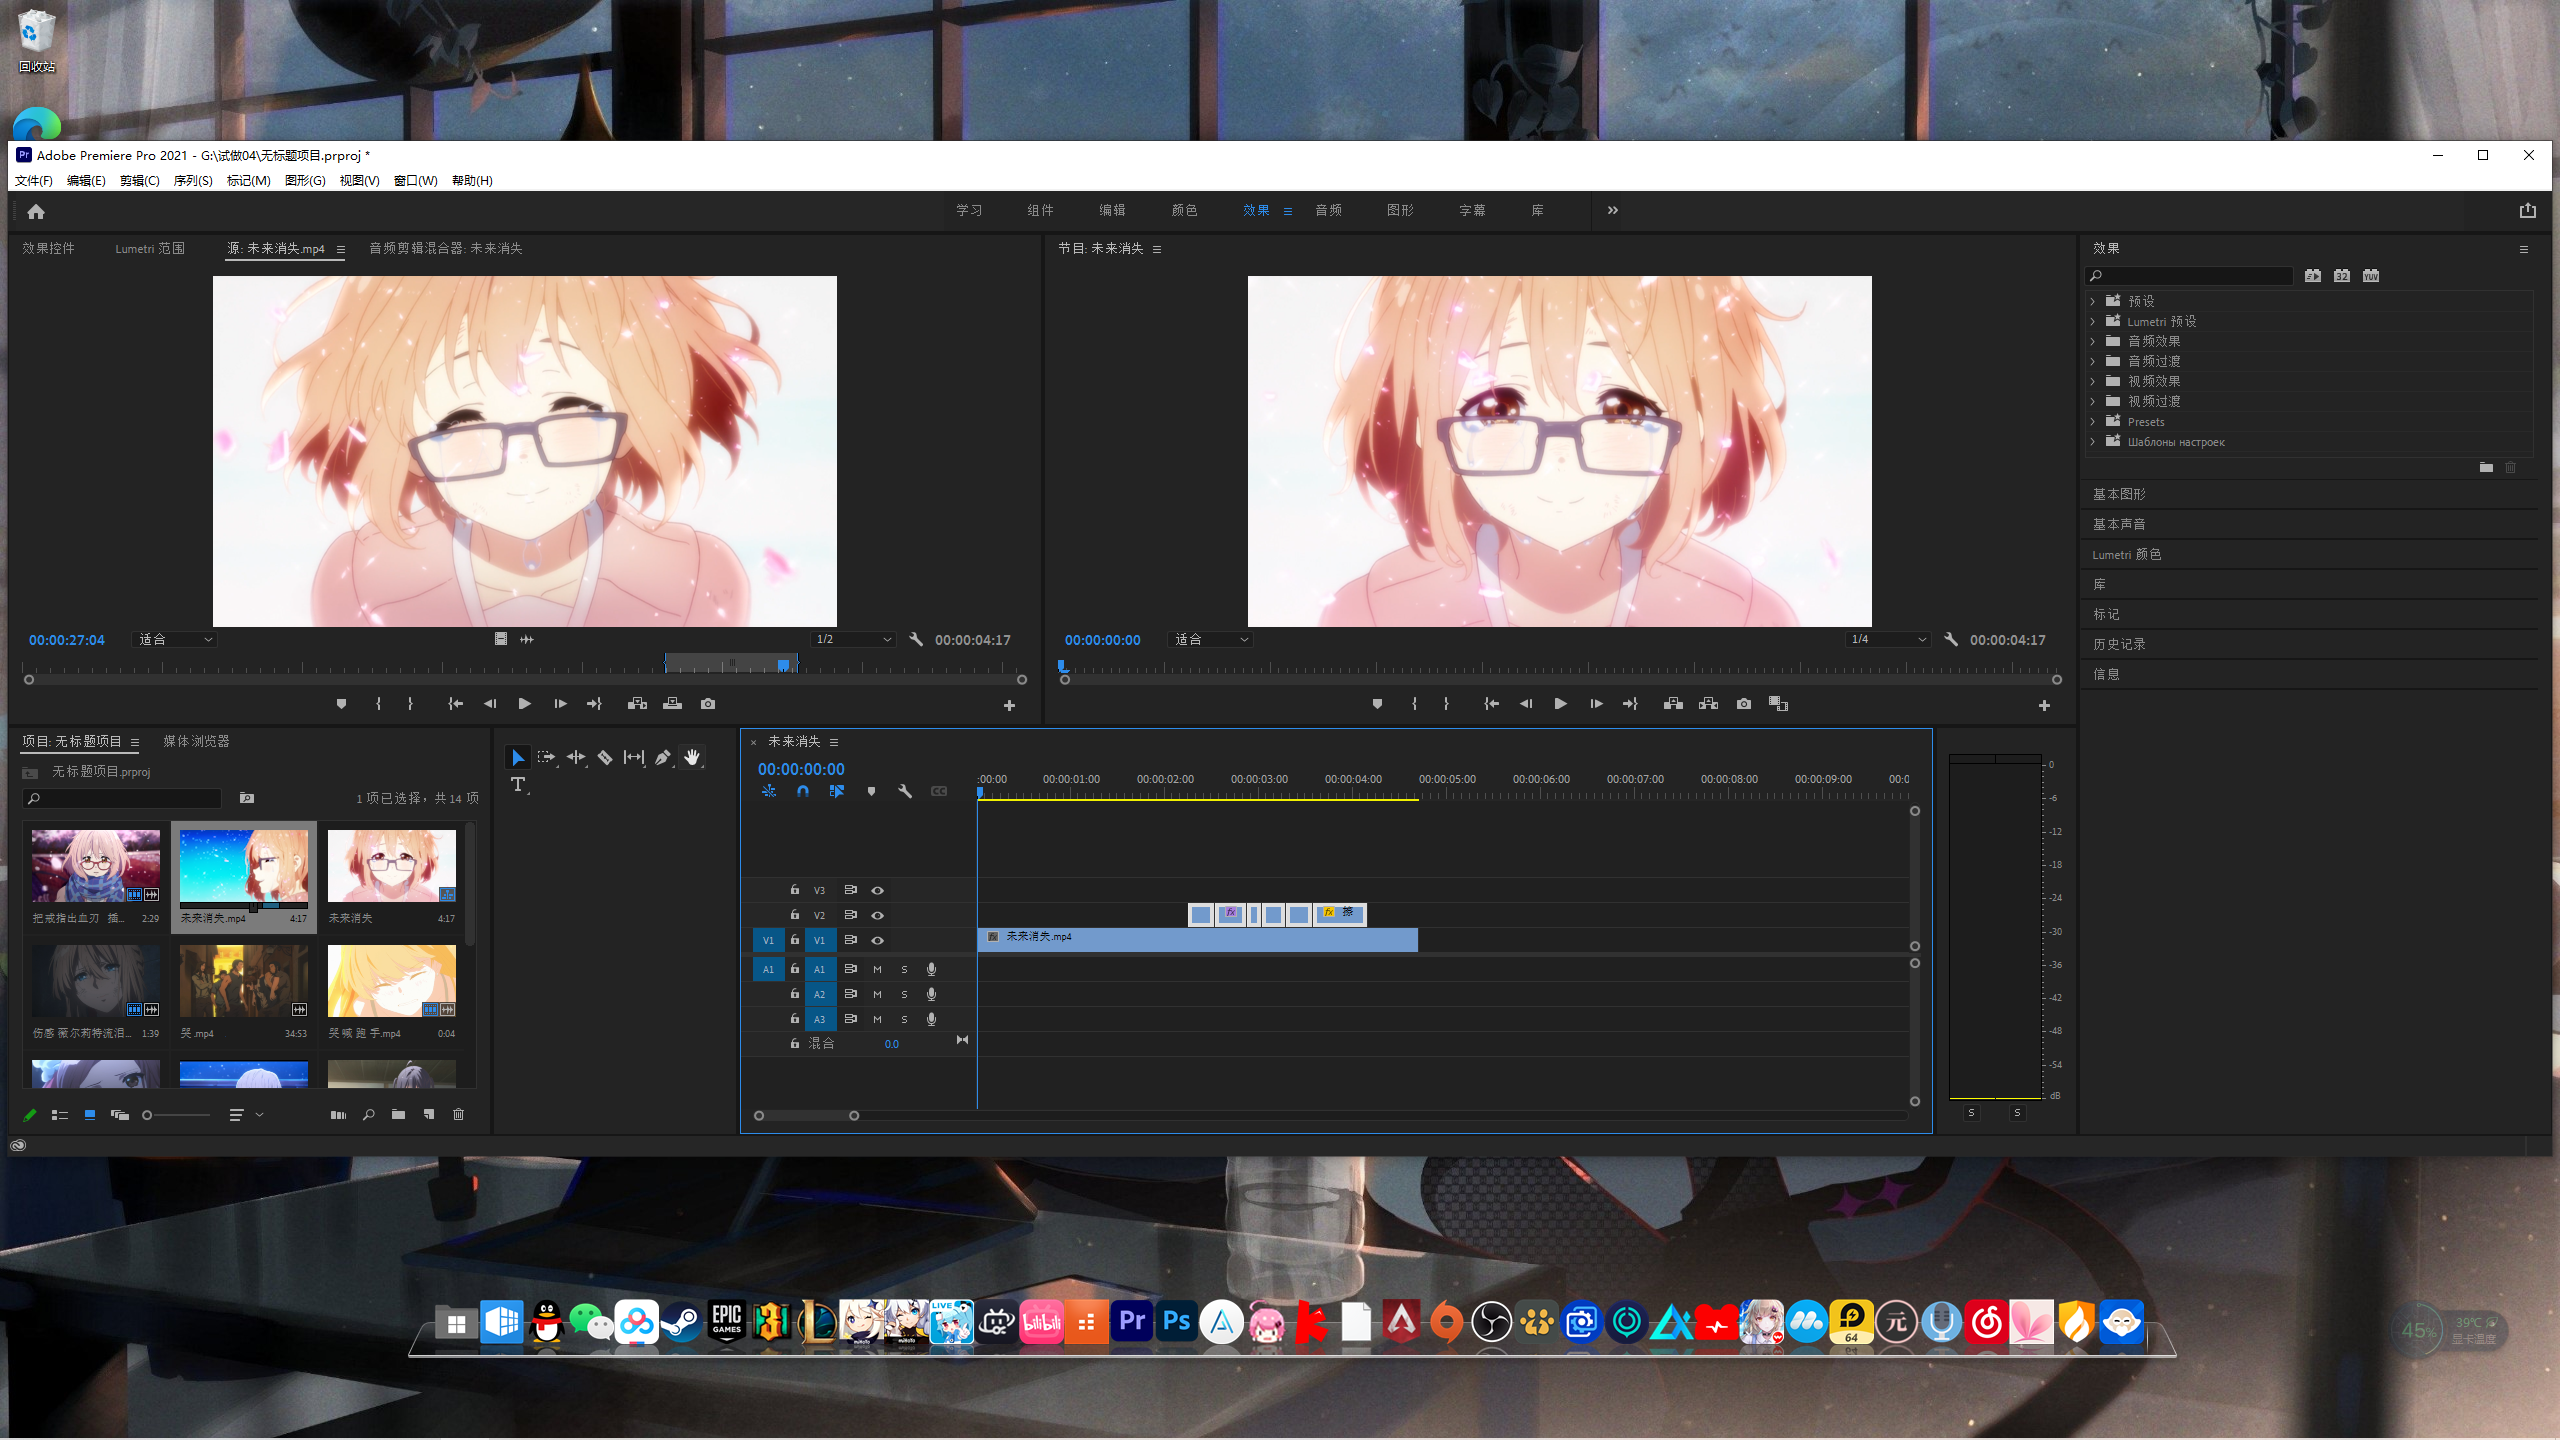Click New Item icon in project panel
The image size is (2560, 1440).
[x=429, y=1114]
